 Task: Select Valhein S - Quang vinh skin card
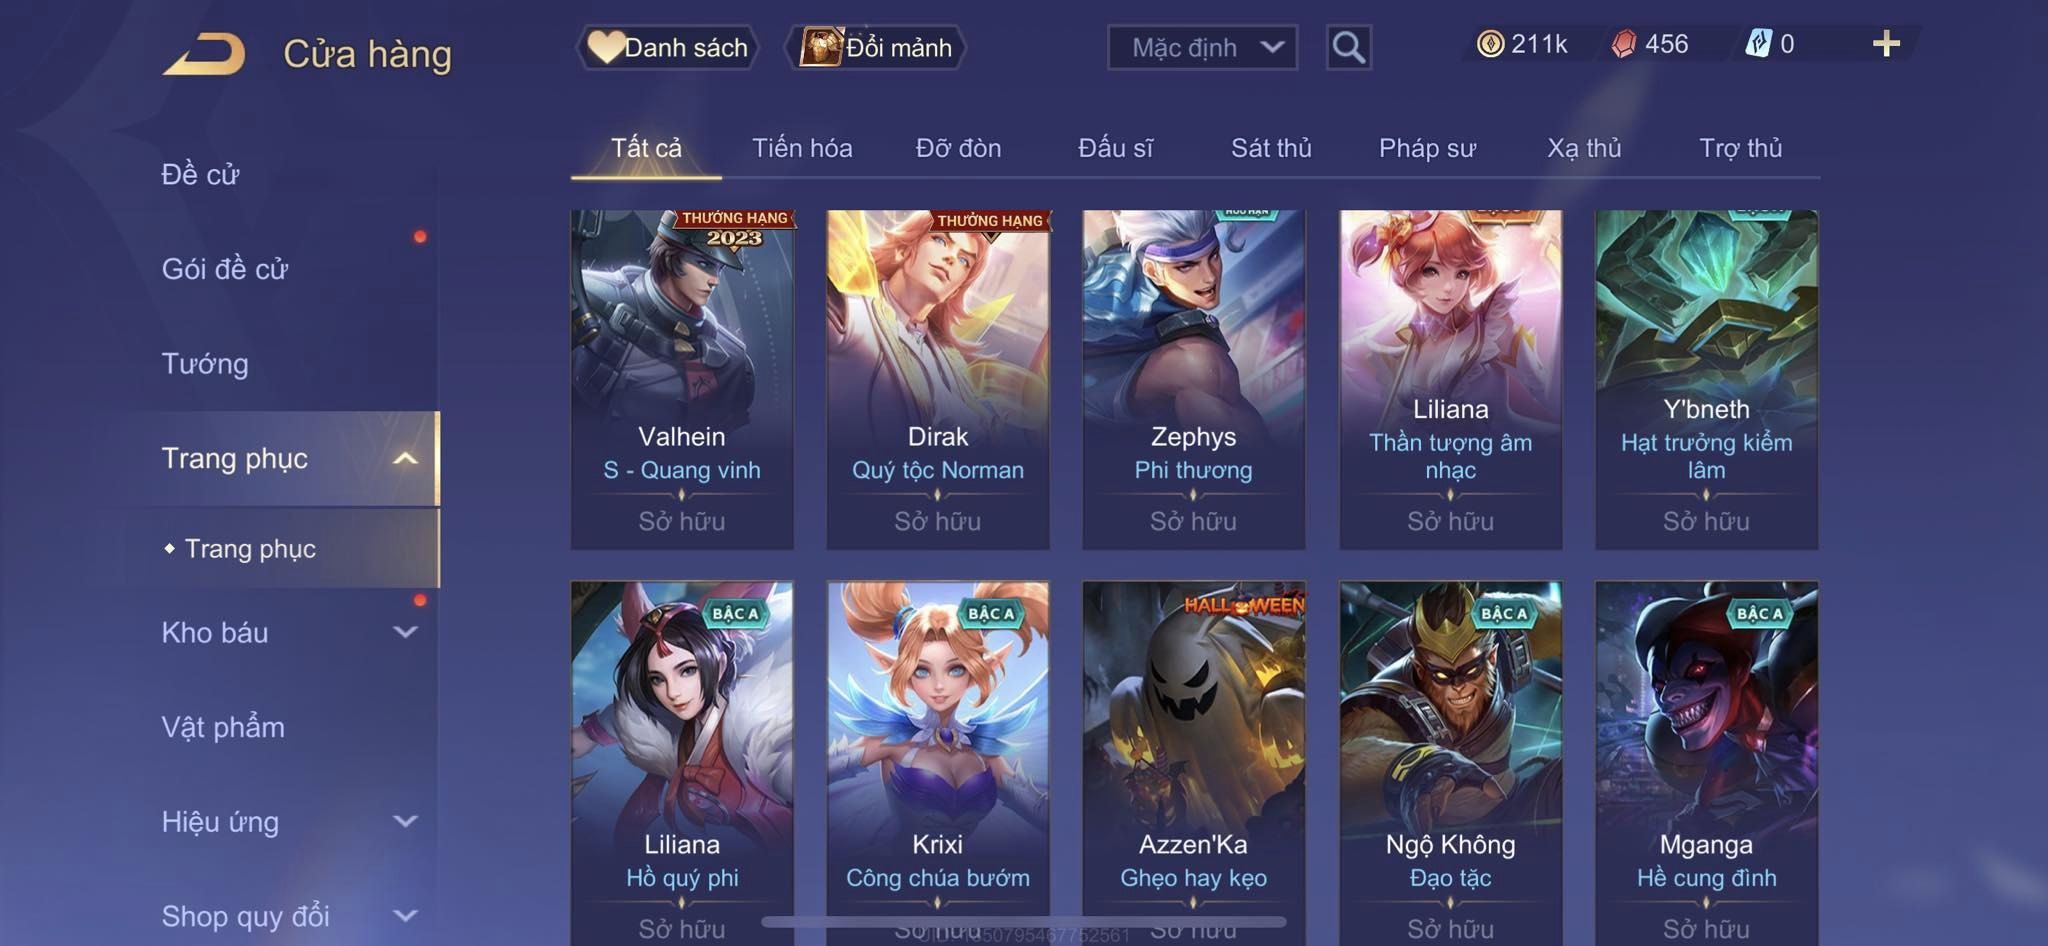point(682,379)
